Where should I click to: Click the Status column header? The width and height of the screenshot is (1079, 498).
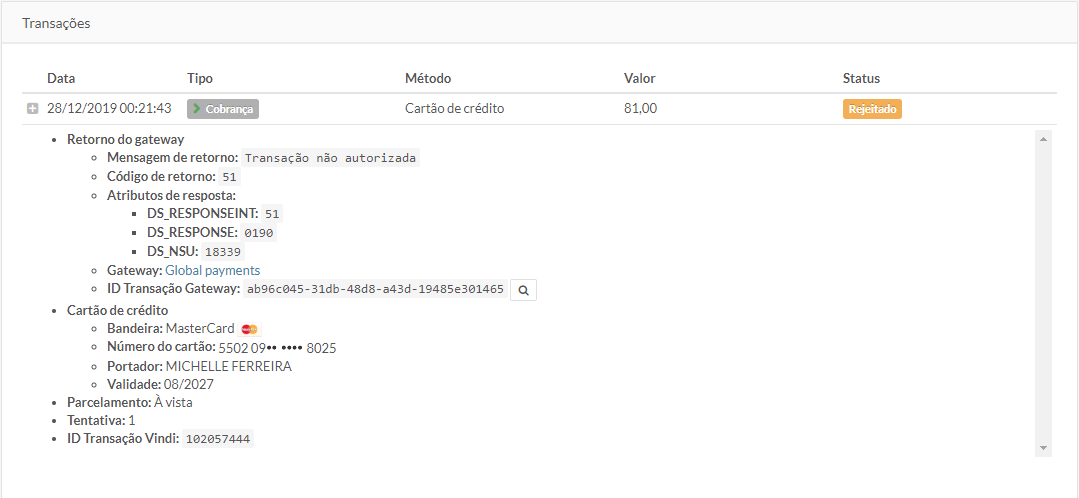click(861, 78)
